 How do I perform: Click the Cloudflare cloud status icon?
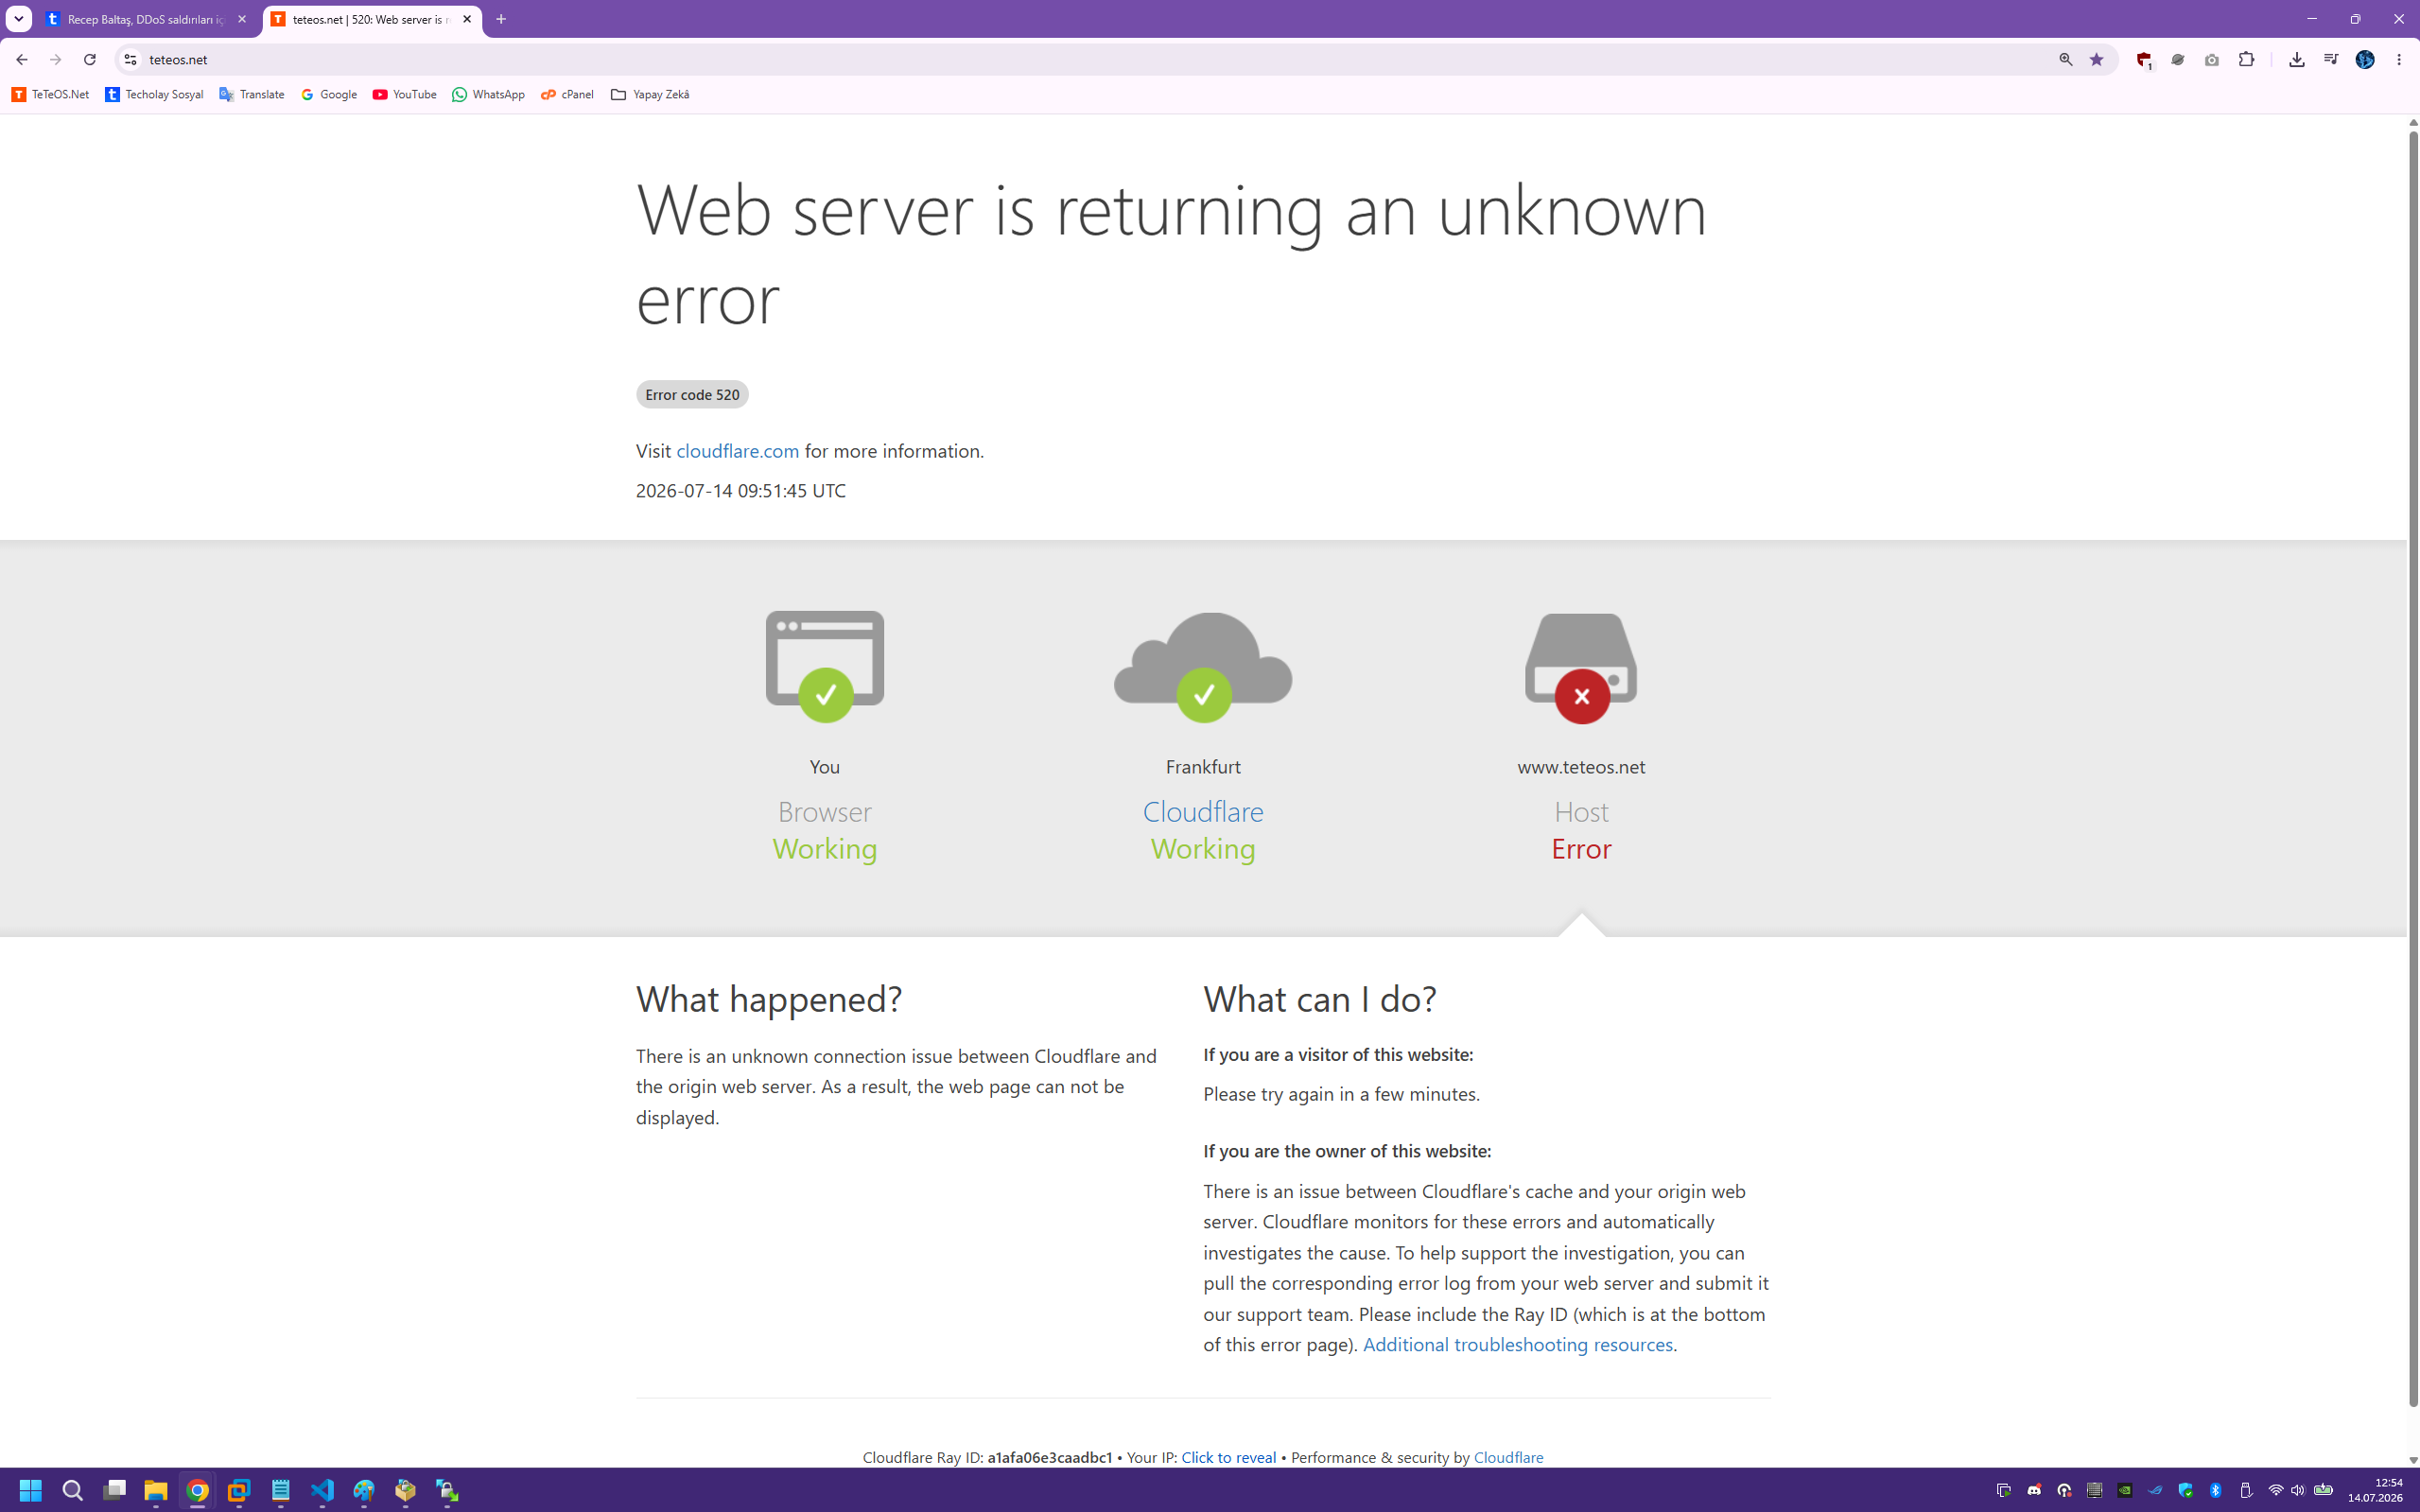pos(1203,666)
